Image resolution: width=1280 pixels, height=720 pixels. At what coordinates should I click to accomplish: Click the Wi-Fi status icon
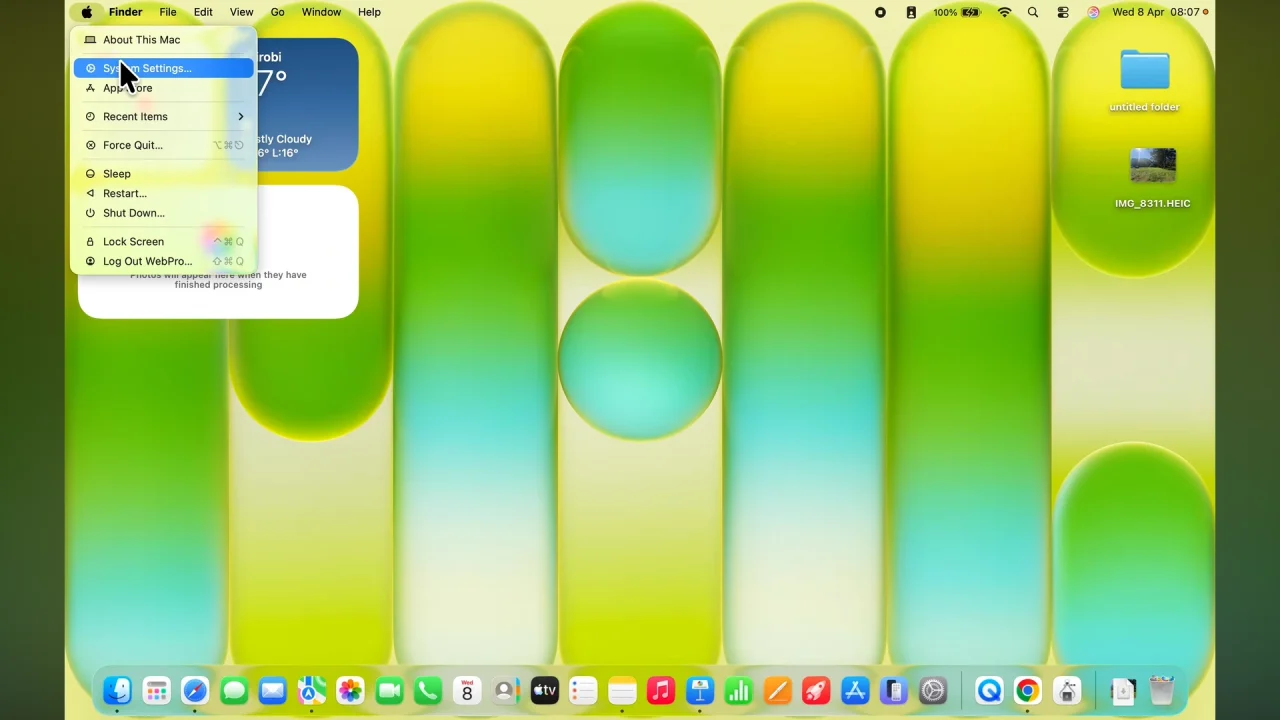coord(1004,12)
